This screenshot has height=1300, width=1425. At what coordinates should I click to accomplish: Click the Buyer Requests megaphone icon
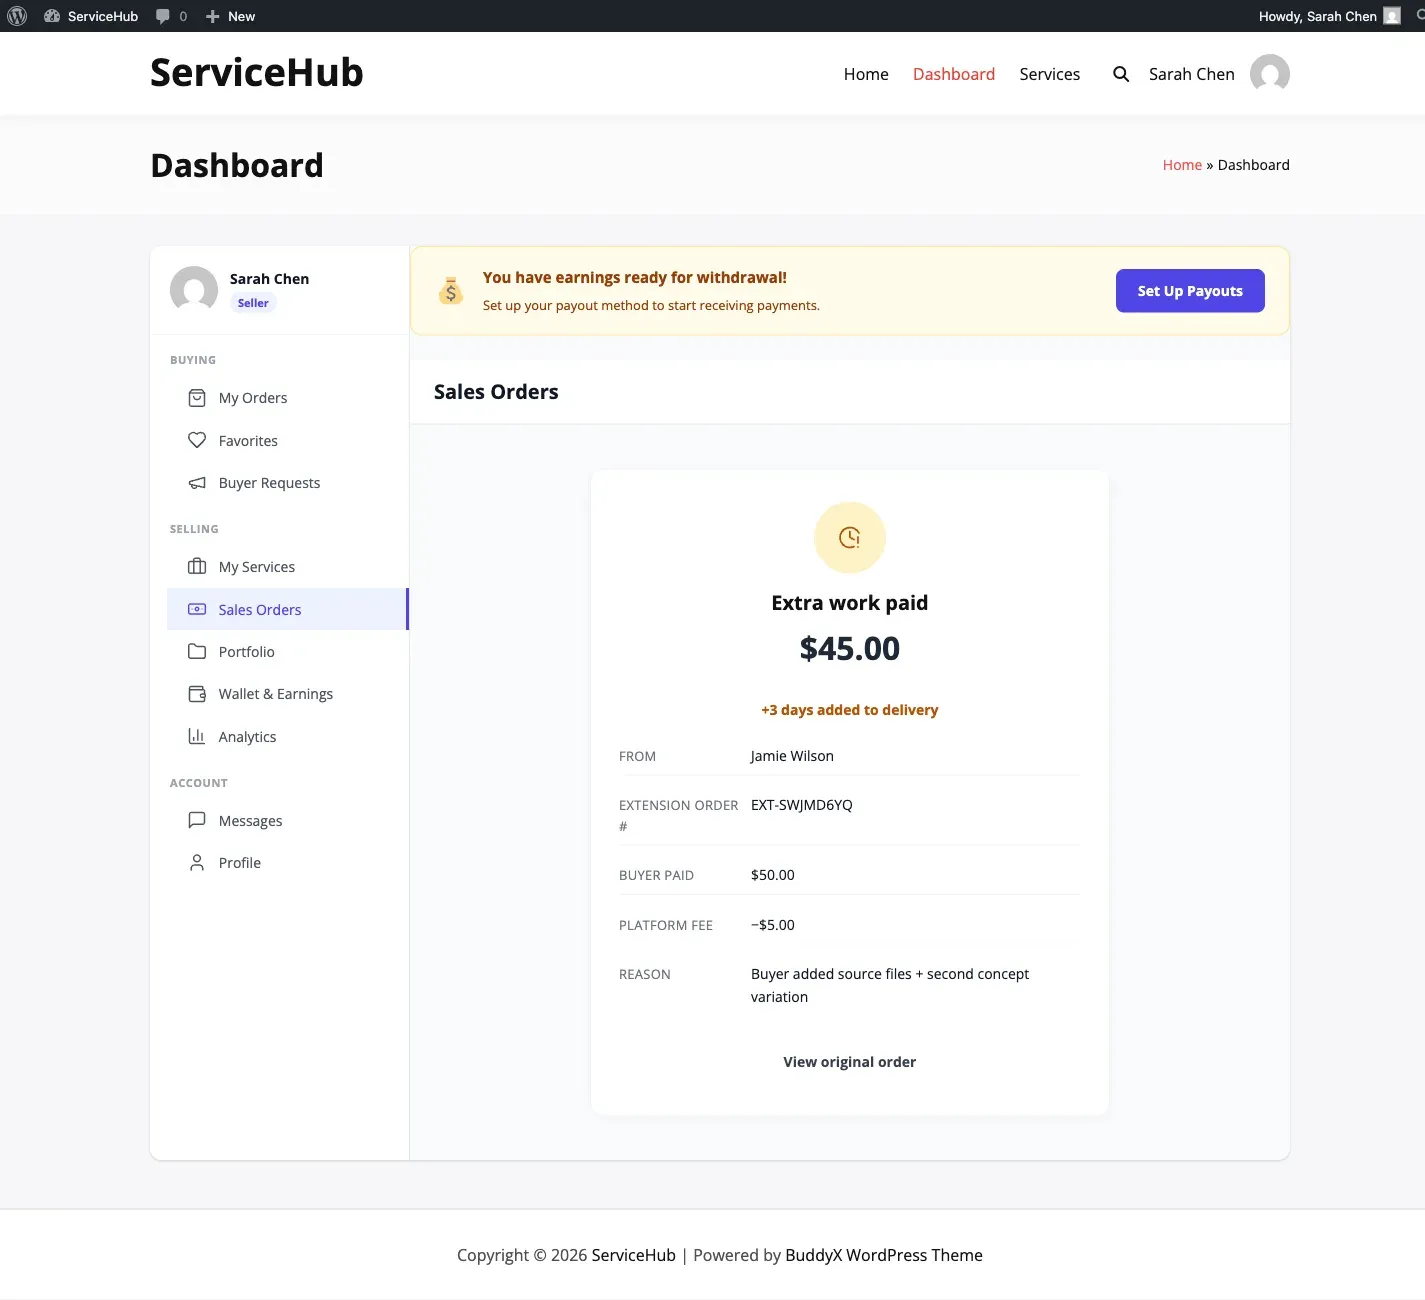tap(197, 483)
